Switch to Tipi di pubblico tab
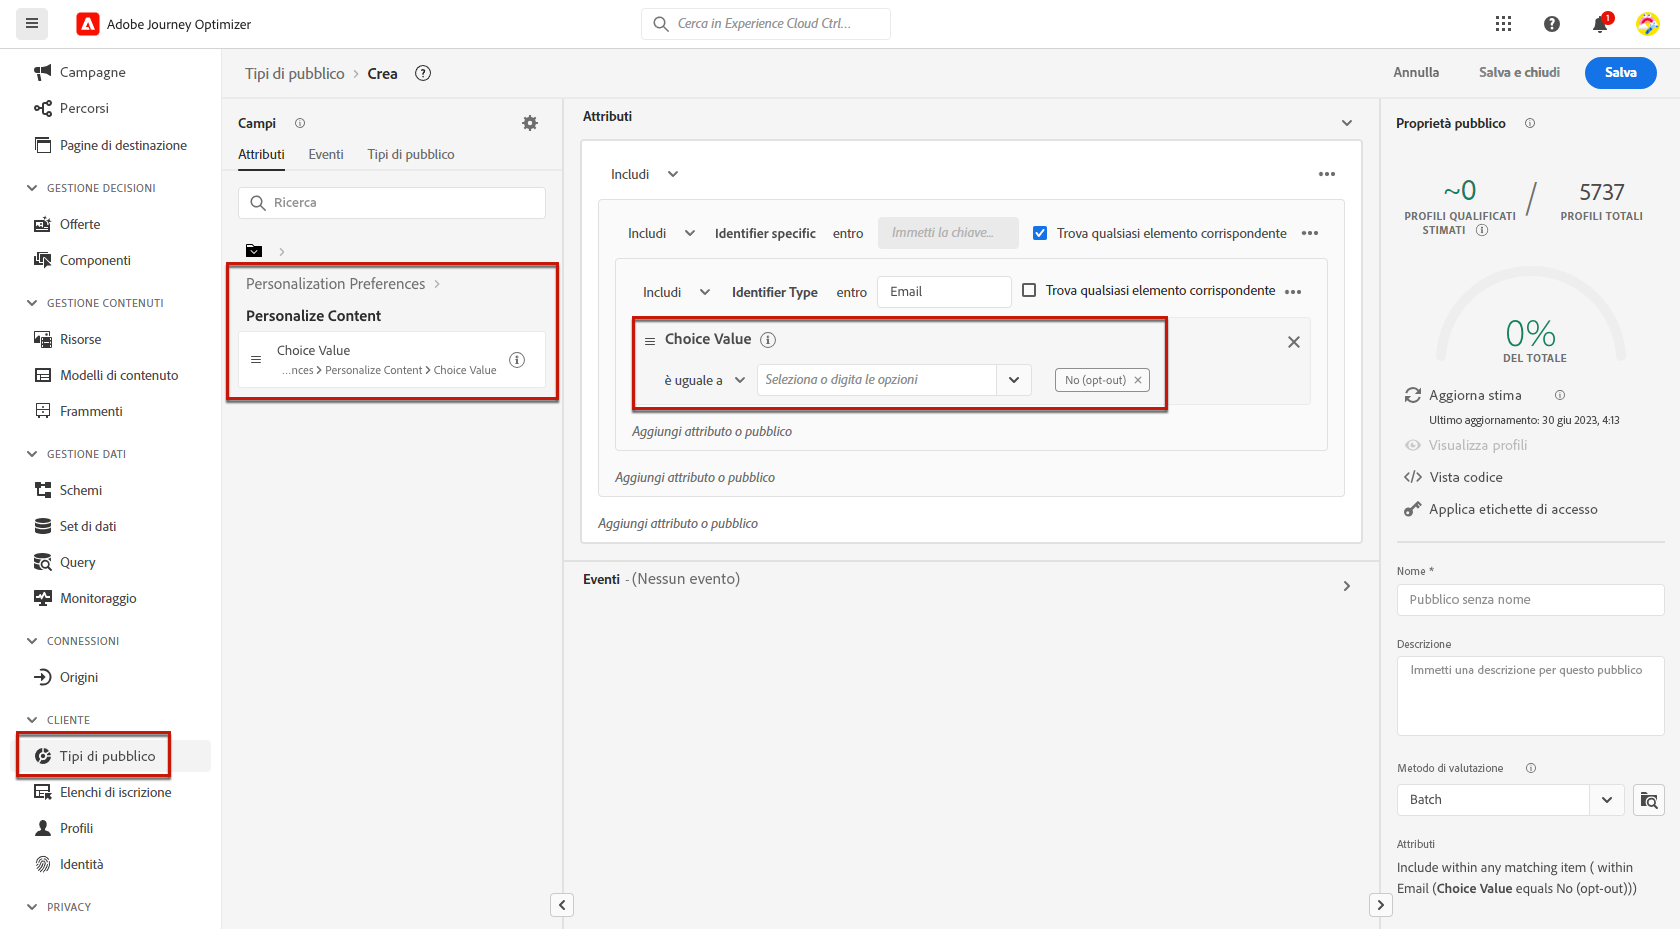The height and width of the screenshot is (929, 1680). coord(411,154)
